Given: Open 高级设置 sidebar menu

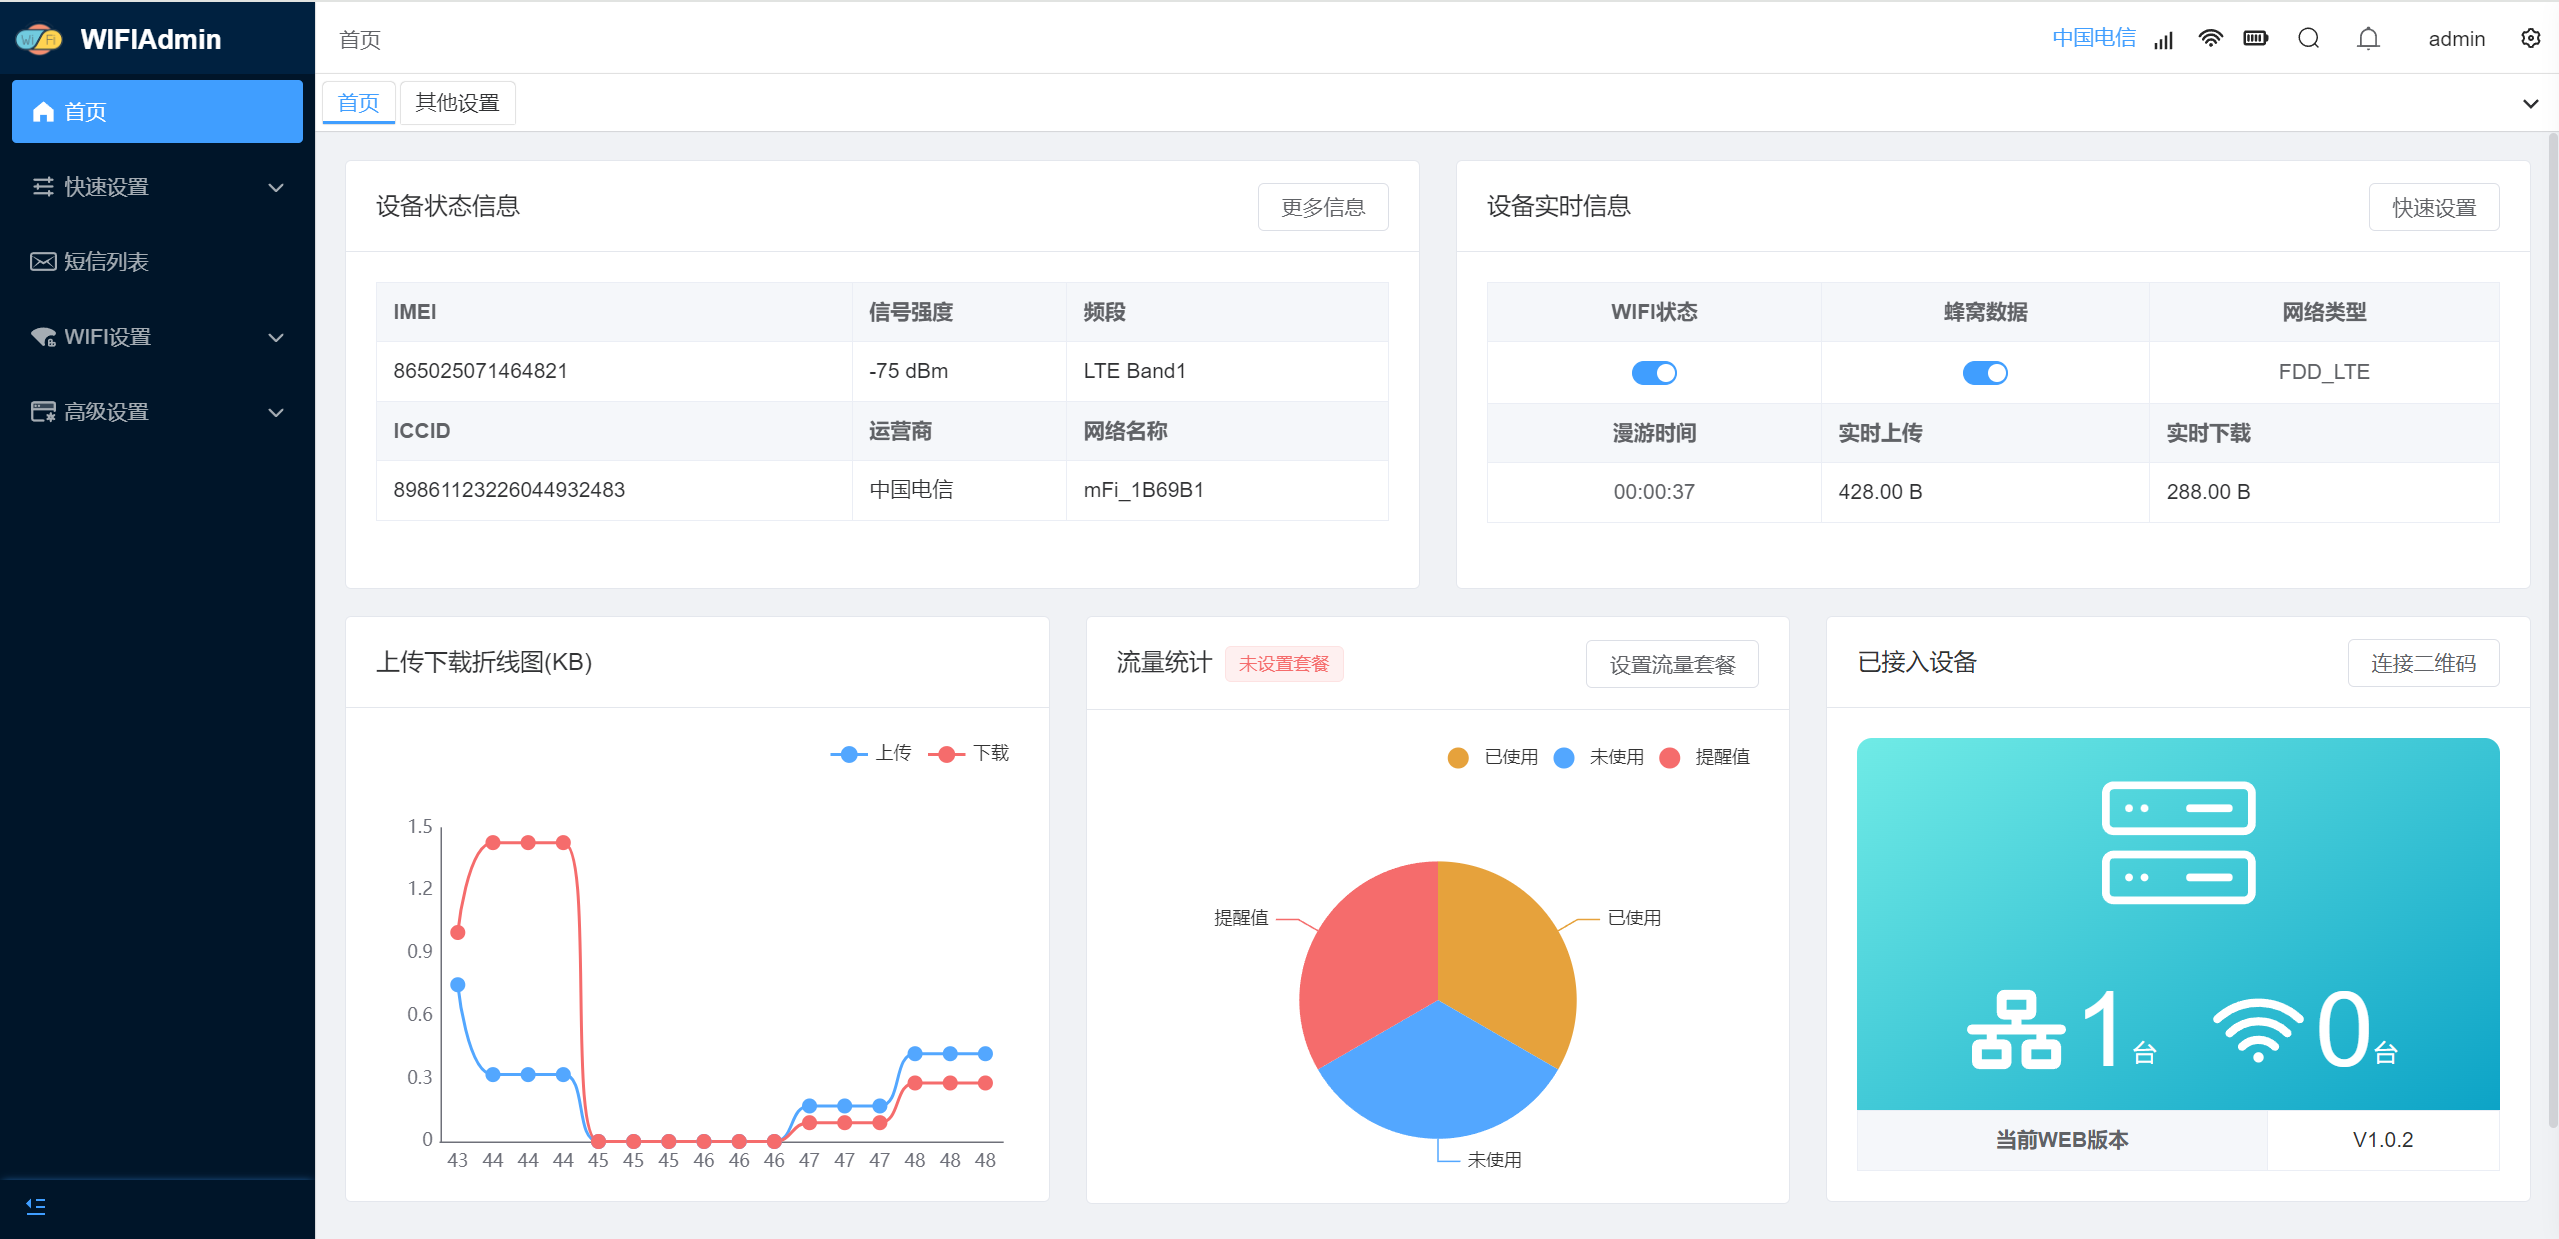Looking at the screenshot, I should (157, 412).
